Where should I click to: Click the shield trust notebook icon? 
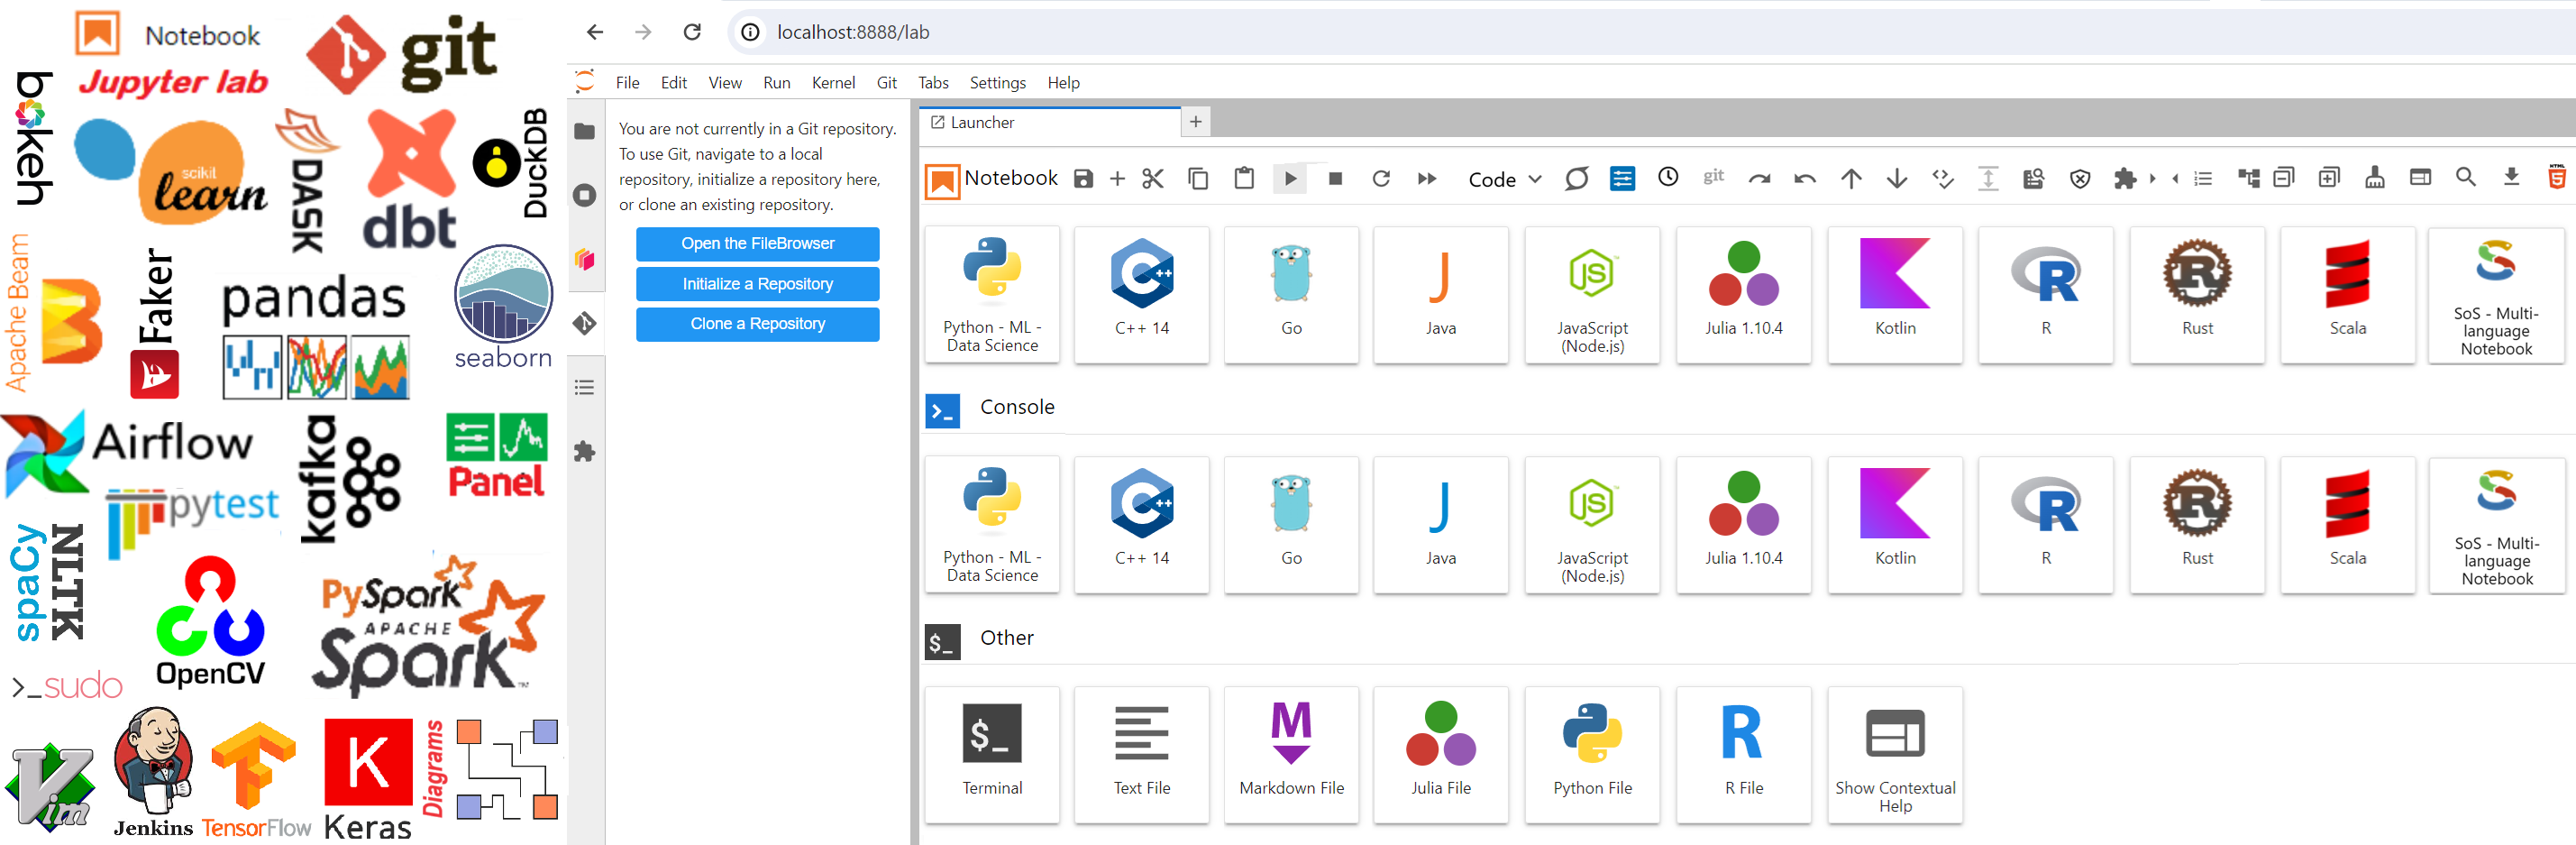click(2080, 179)
